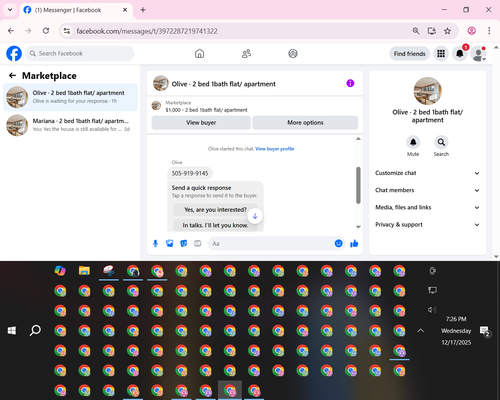Open the Windows Start menu
Screen dimensions: 500x400
(x=12, y=330)
